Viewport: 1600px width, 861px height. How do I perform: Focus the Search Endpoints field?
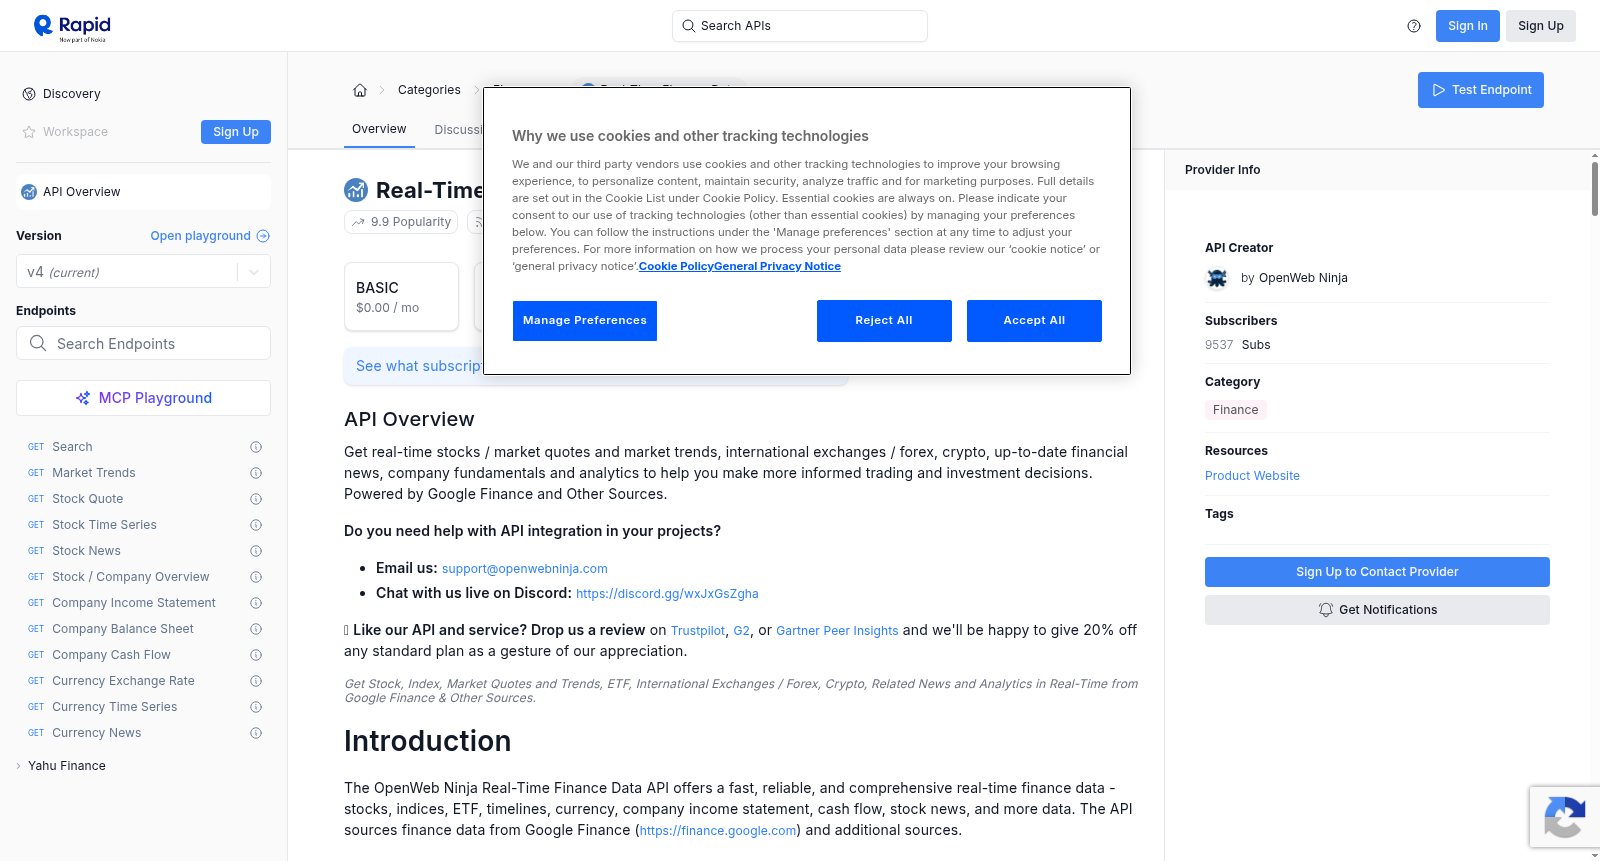tap(143, 343)
